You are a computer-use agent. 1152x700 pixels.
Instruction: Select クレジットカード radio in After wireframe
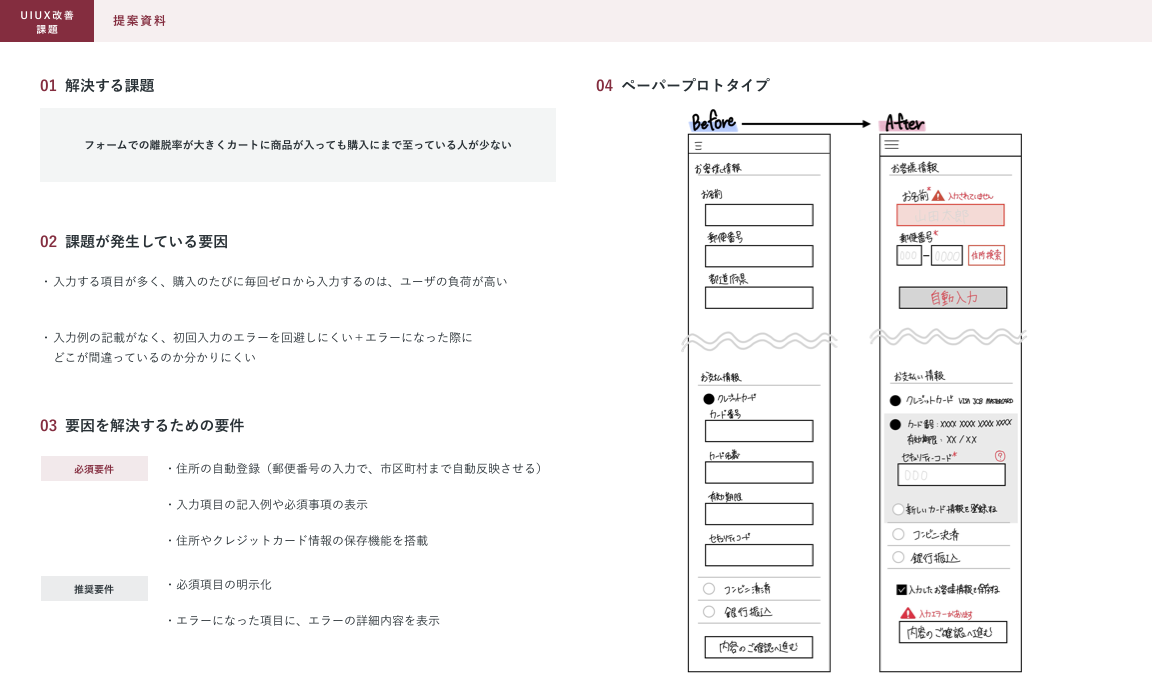(x=895, y=400)
